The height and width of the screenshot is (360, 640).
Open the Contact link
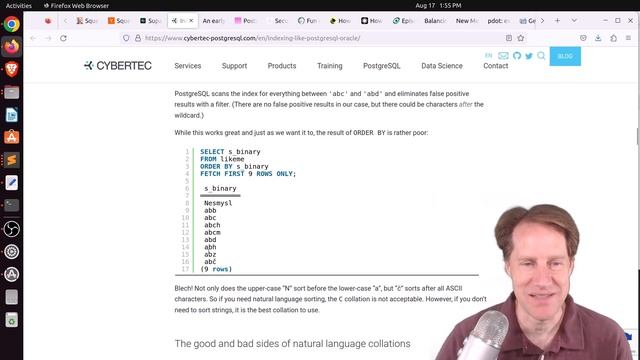[x=496, y=66]
